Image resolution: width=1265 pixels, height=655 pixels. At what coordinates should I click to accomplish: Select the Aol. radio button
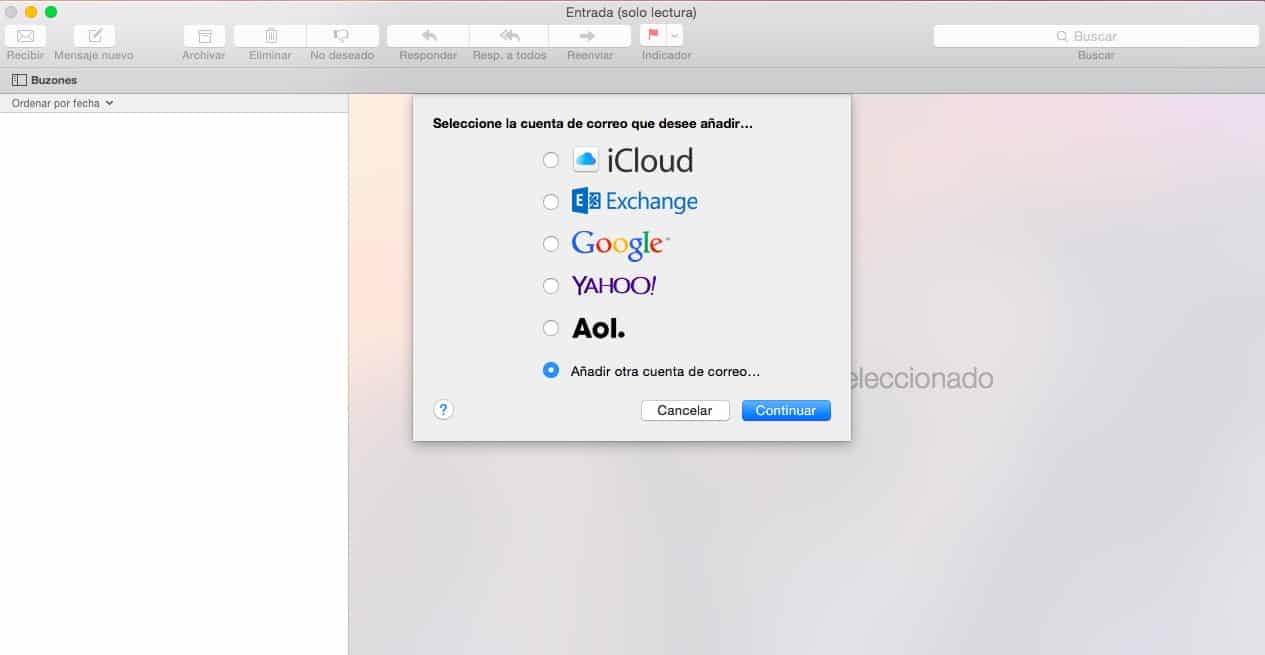pyautogui.click(x=551, y=328)
